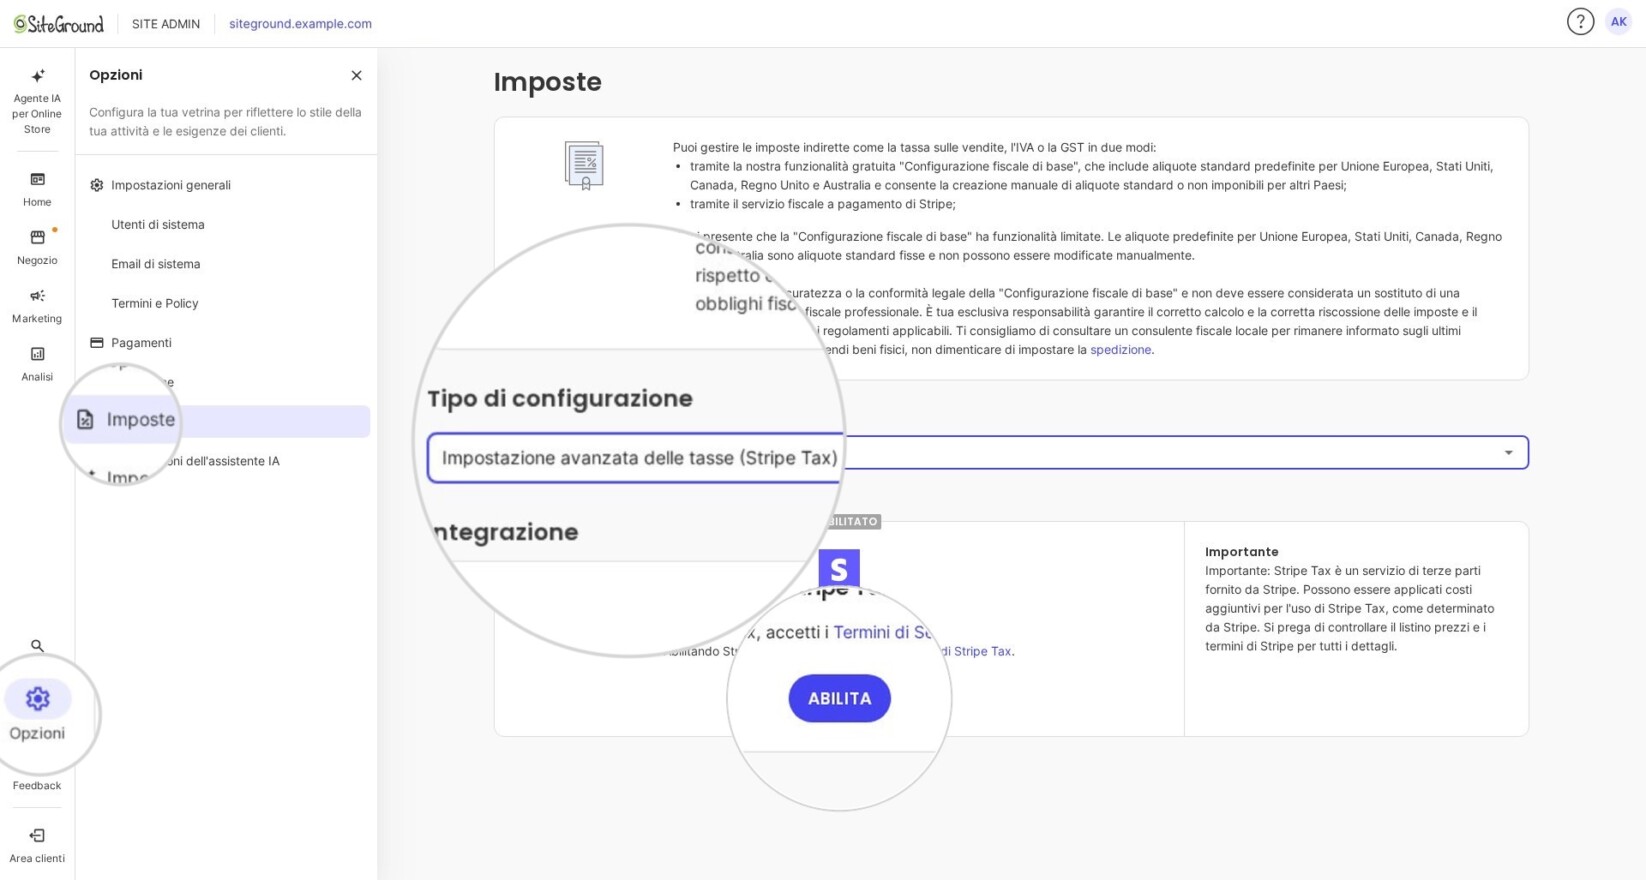This screenshot has height=880, width=1646.
Task: Click the ABILITA button
Action: (839, 699)
